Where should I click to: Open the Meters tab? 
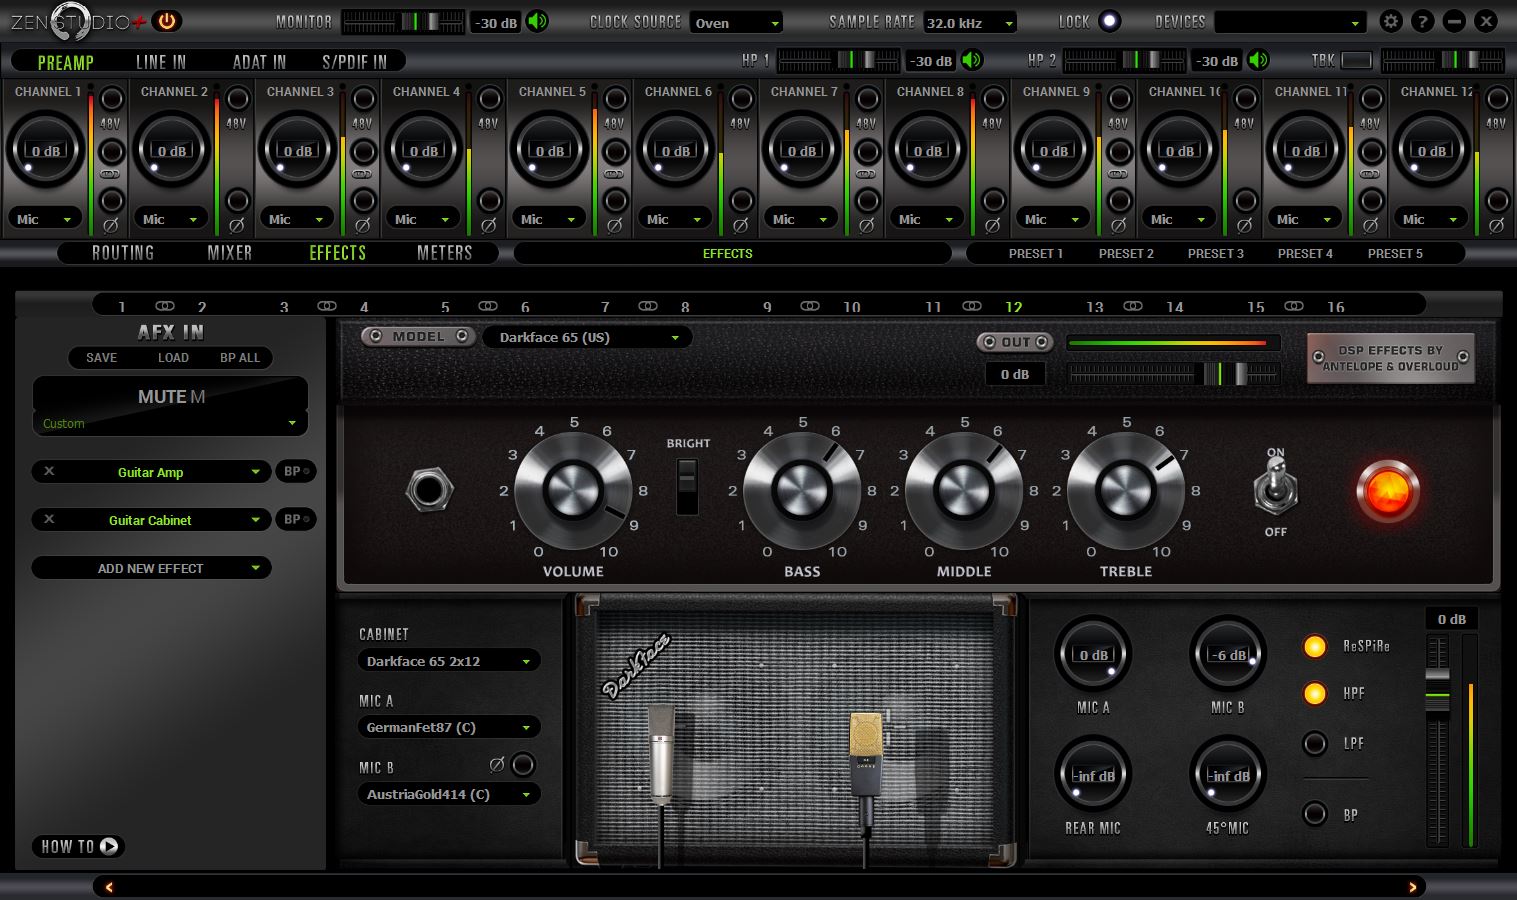(x=444, y=253)
